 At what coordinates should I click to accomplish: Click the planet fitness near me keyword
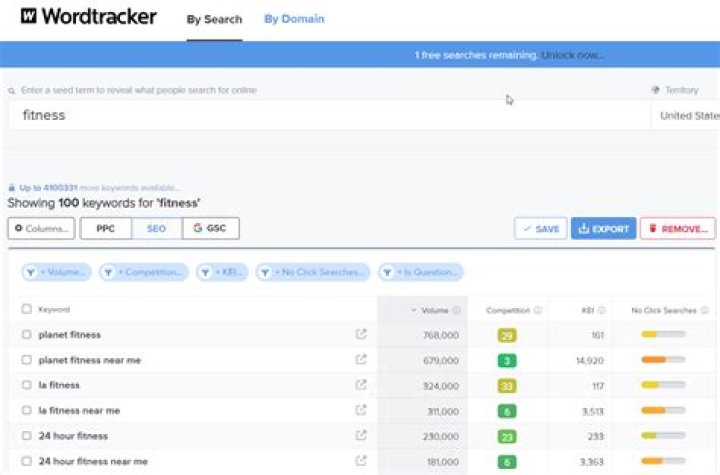(x=90, y=360)
